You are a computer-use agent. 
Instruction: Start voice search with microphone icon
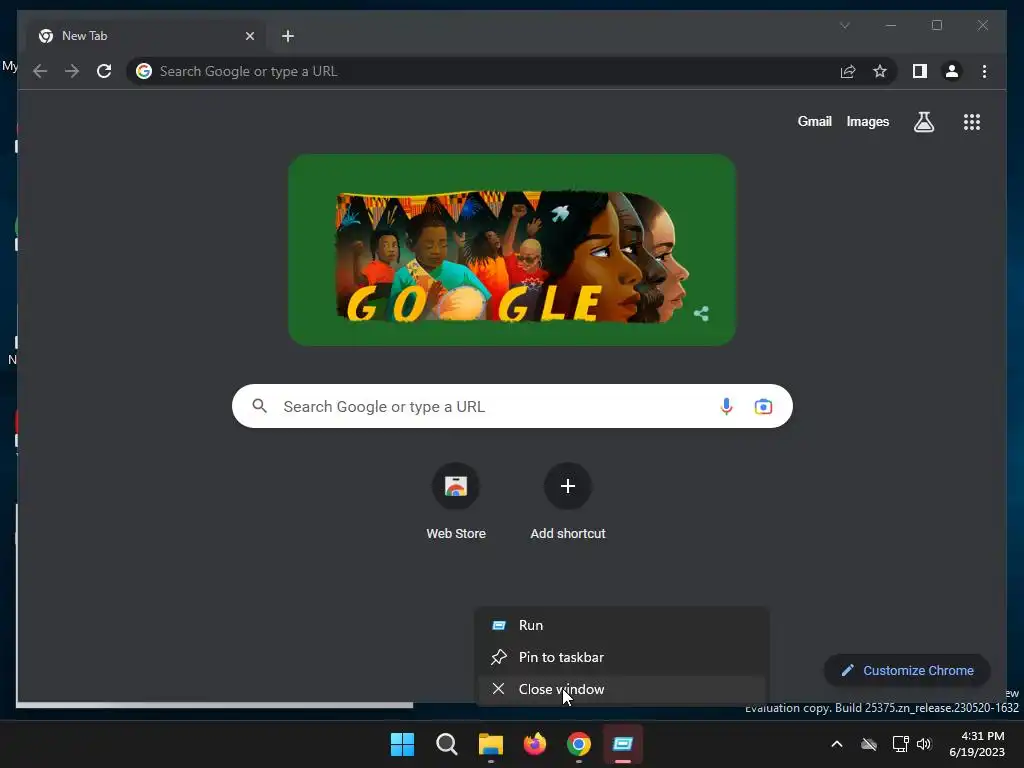(x=726, y=406)
